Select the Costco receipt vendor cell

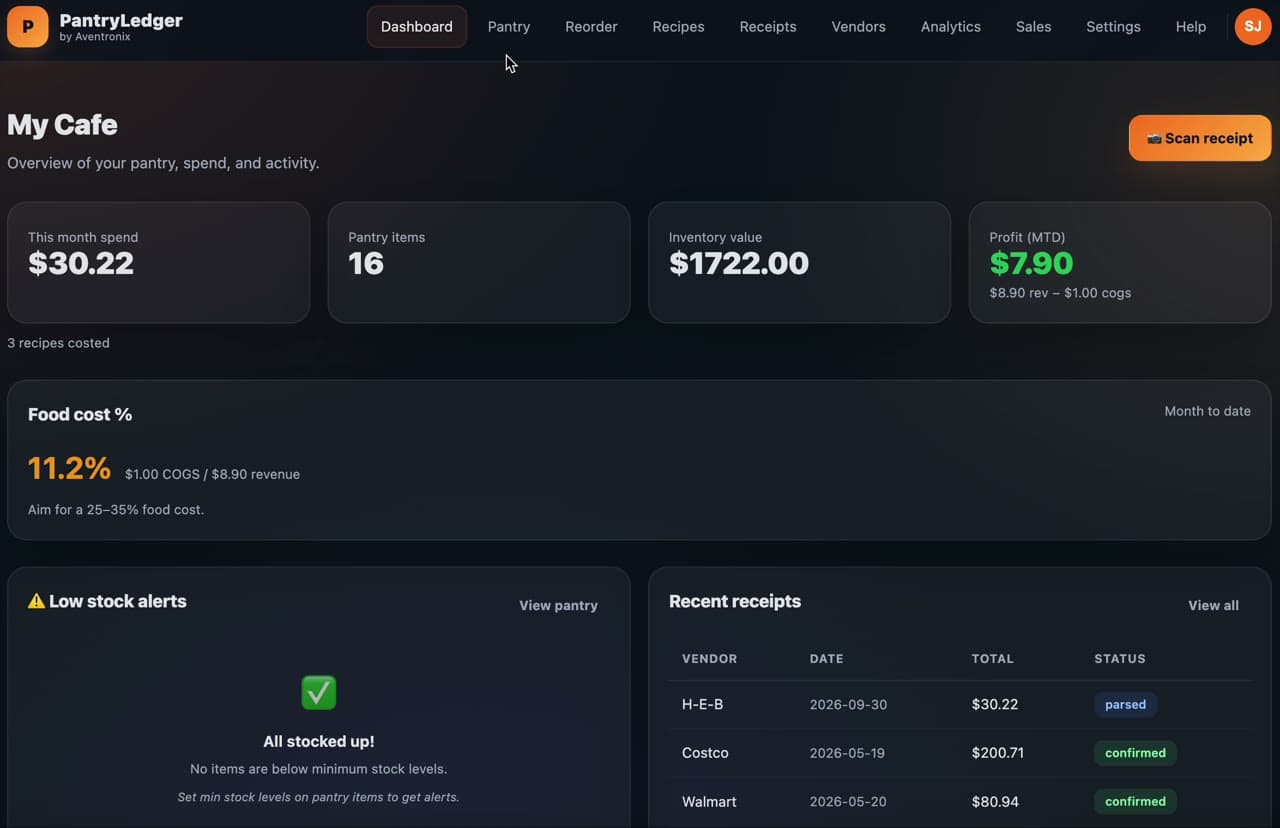click(x=705, y=753)
